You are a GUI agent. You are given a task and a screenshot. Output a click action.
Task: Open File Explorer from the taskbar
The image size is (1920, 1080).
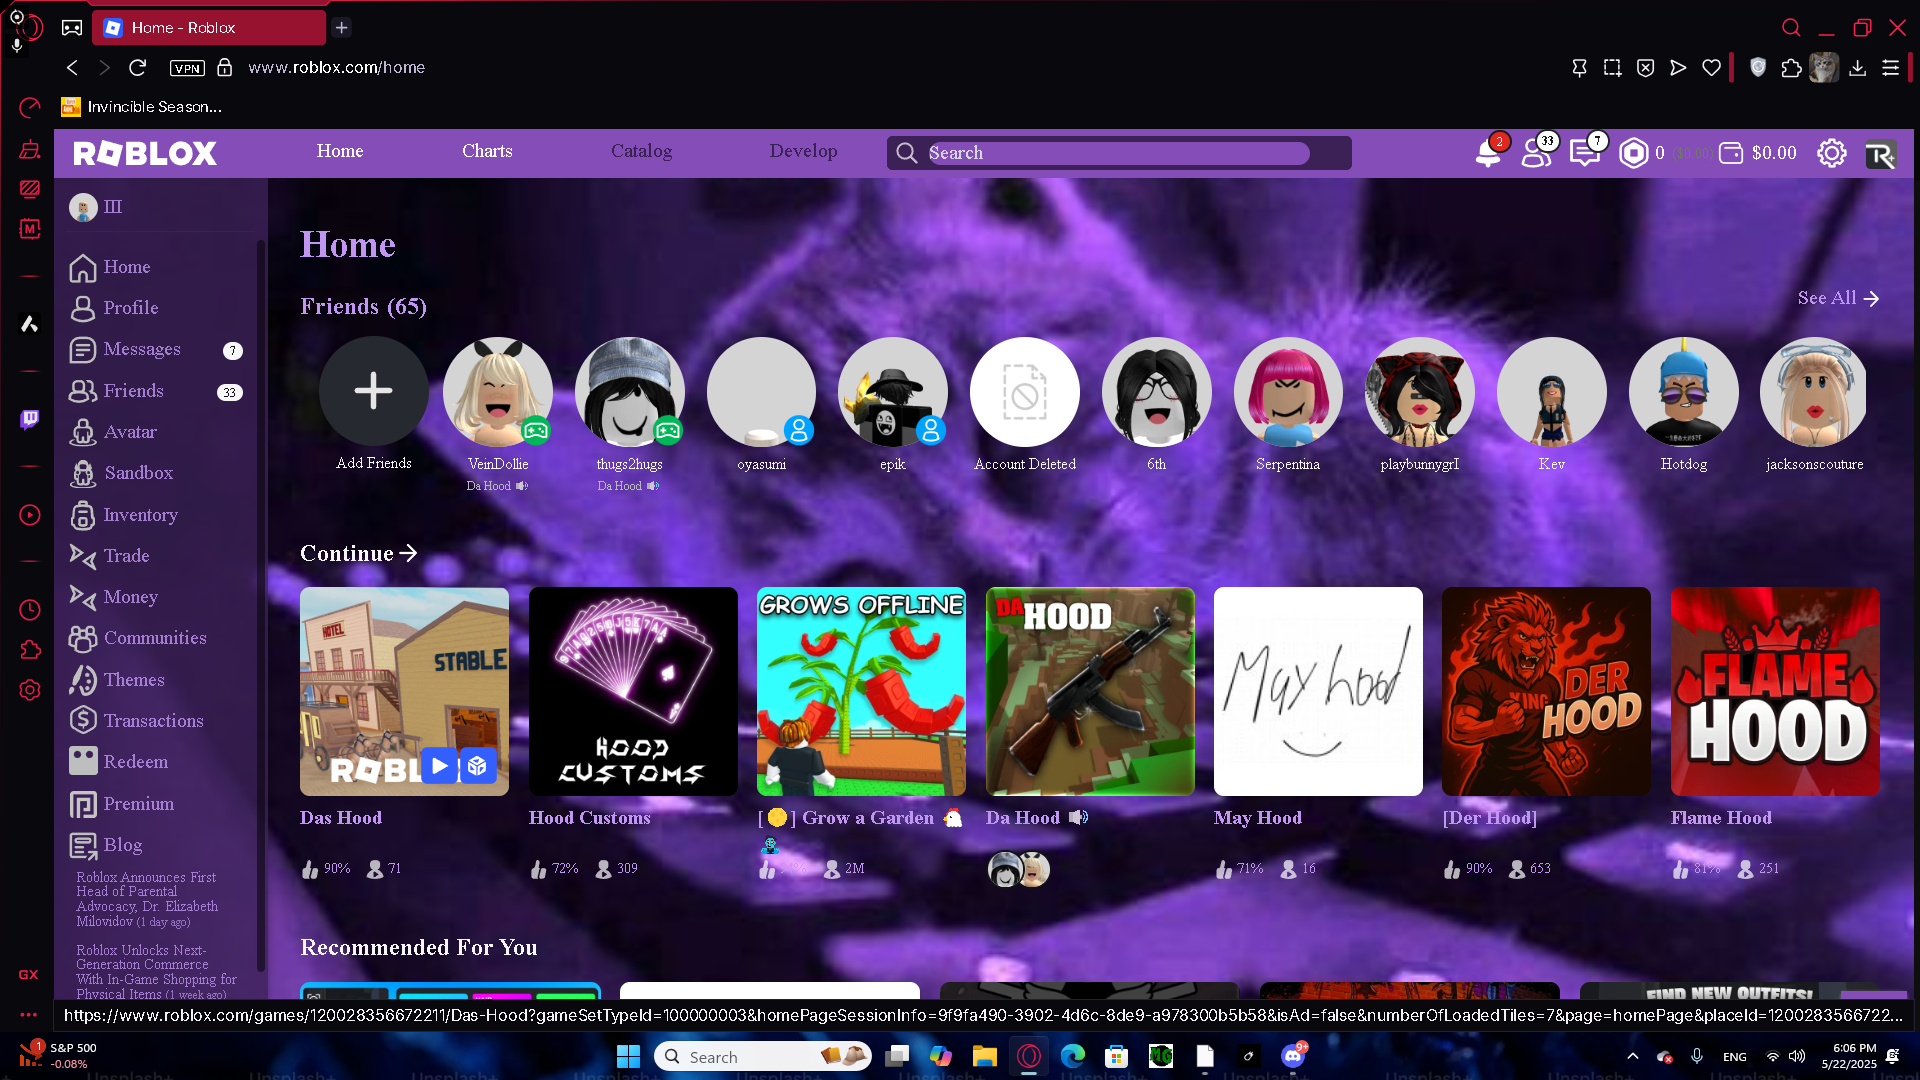click(984, 1056)
